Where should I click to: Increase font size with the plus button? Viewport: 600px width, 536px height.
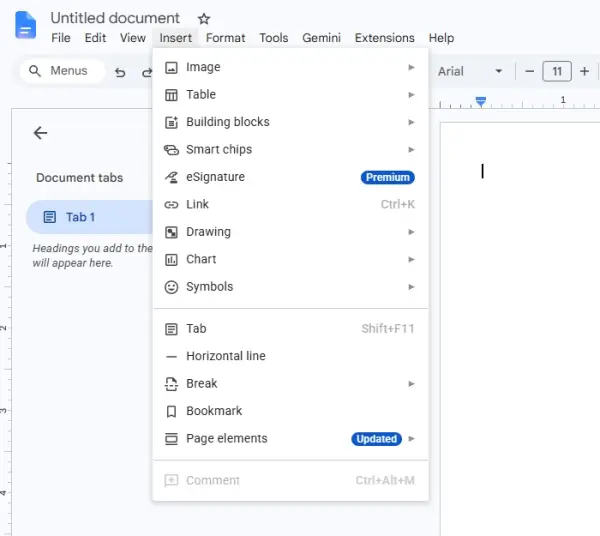[584, 71]
